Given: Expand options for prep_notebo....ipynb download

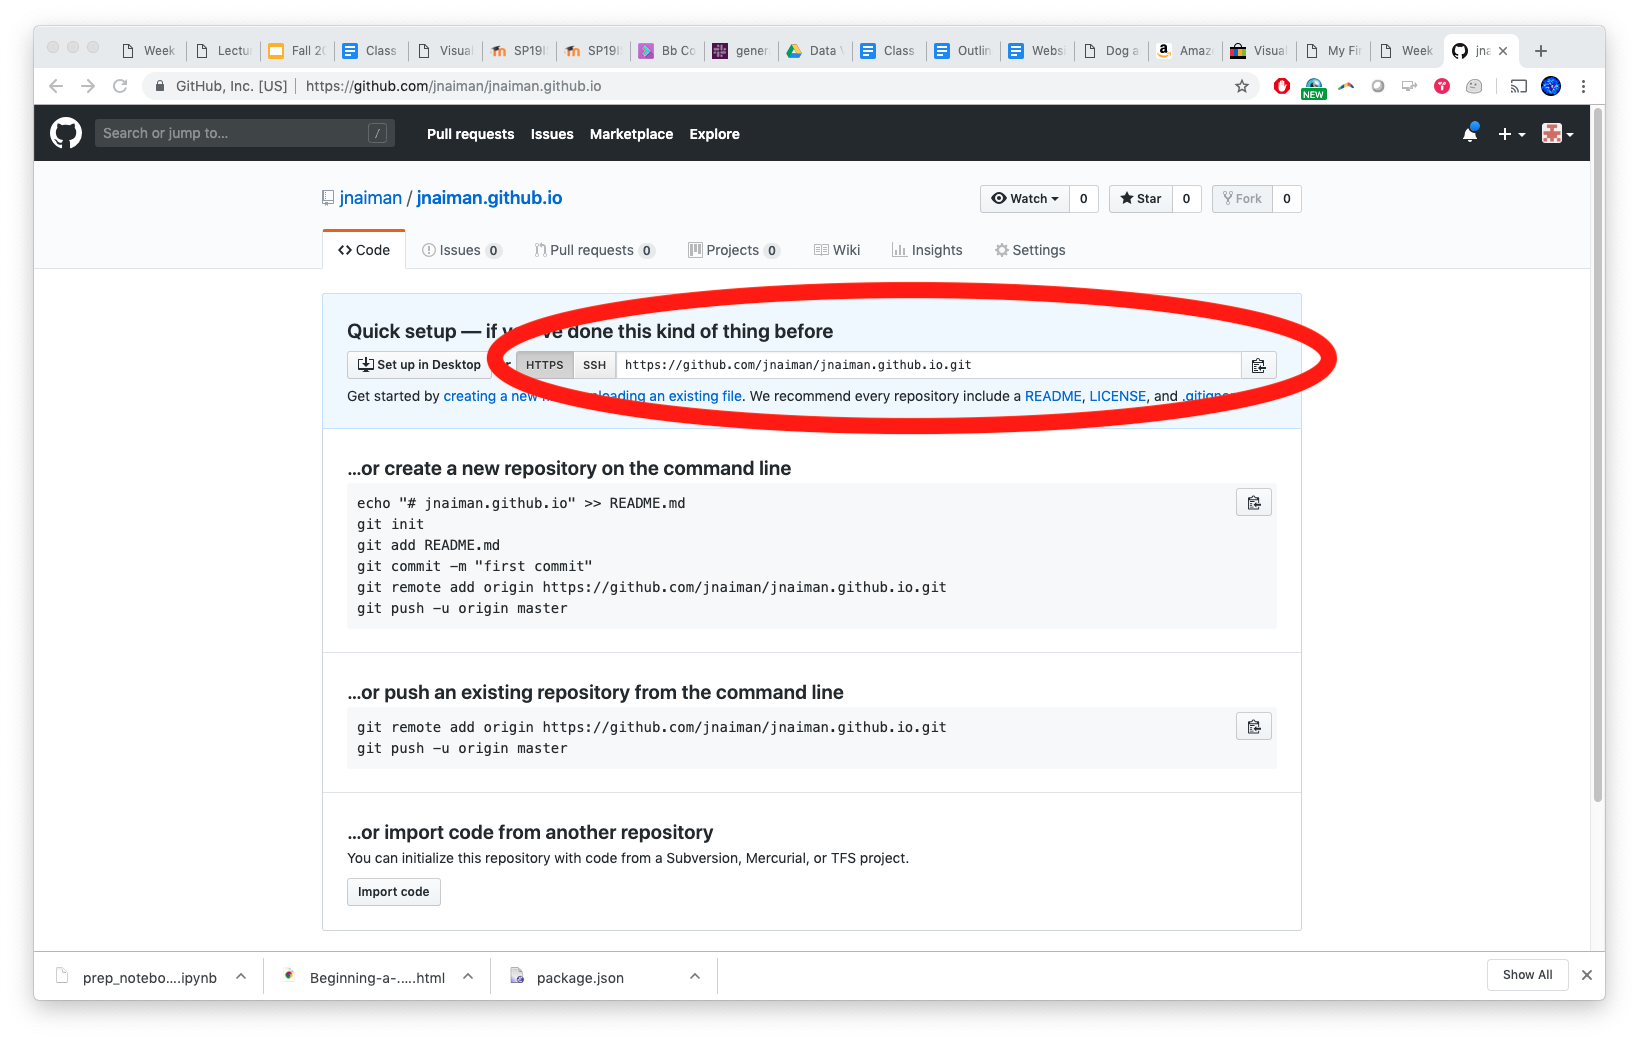Looking at the screenshot, I should tap(241, 976).
